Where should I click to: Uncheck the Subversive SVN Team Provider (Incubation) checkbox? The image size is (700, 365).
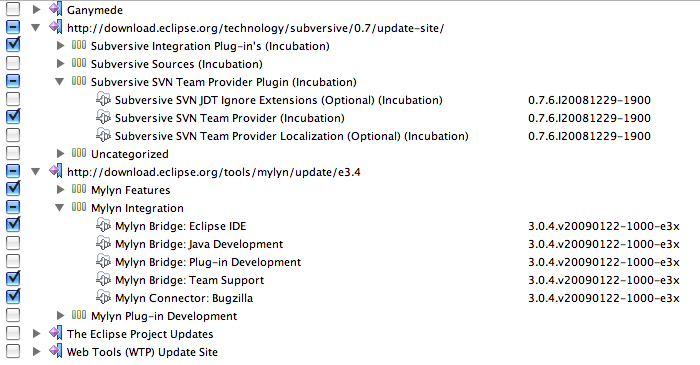[13, 117]
